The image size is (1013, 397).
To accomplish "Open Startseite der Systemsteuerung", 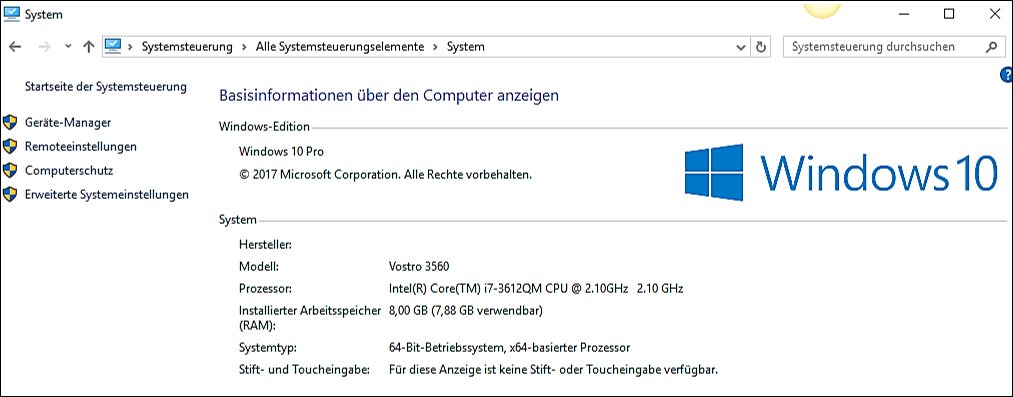I will [105, 86].
